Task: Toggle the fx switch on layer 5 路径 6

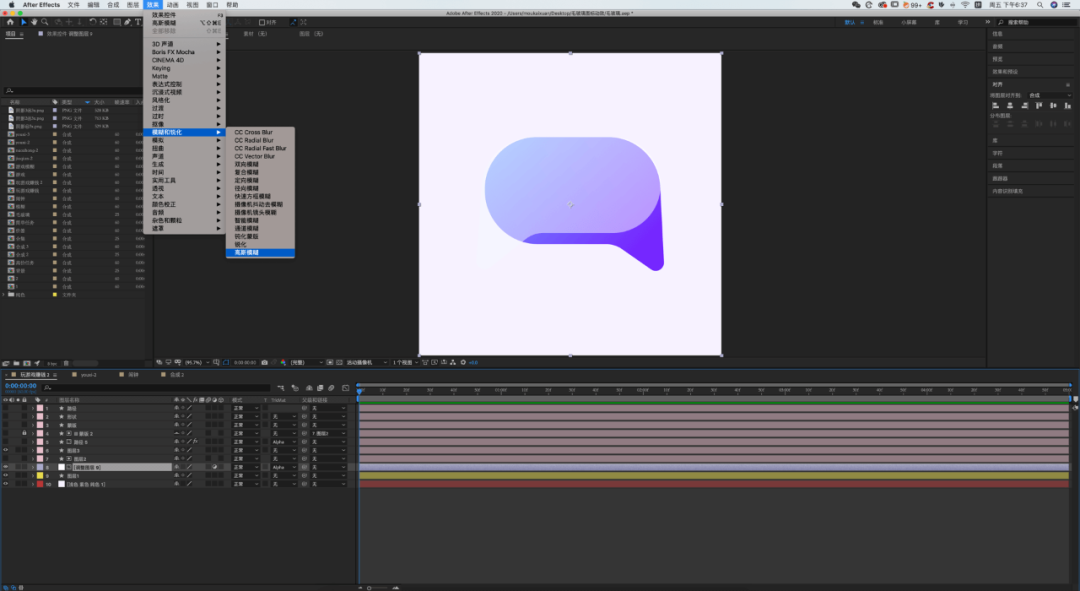Action: pos(196,442)
